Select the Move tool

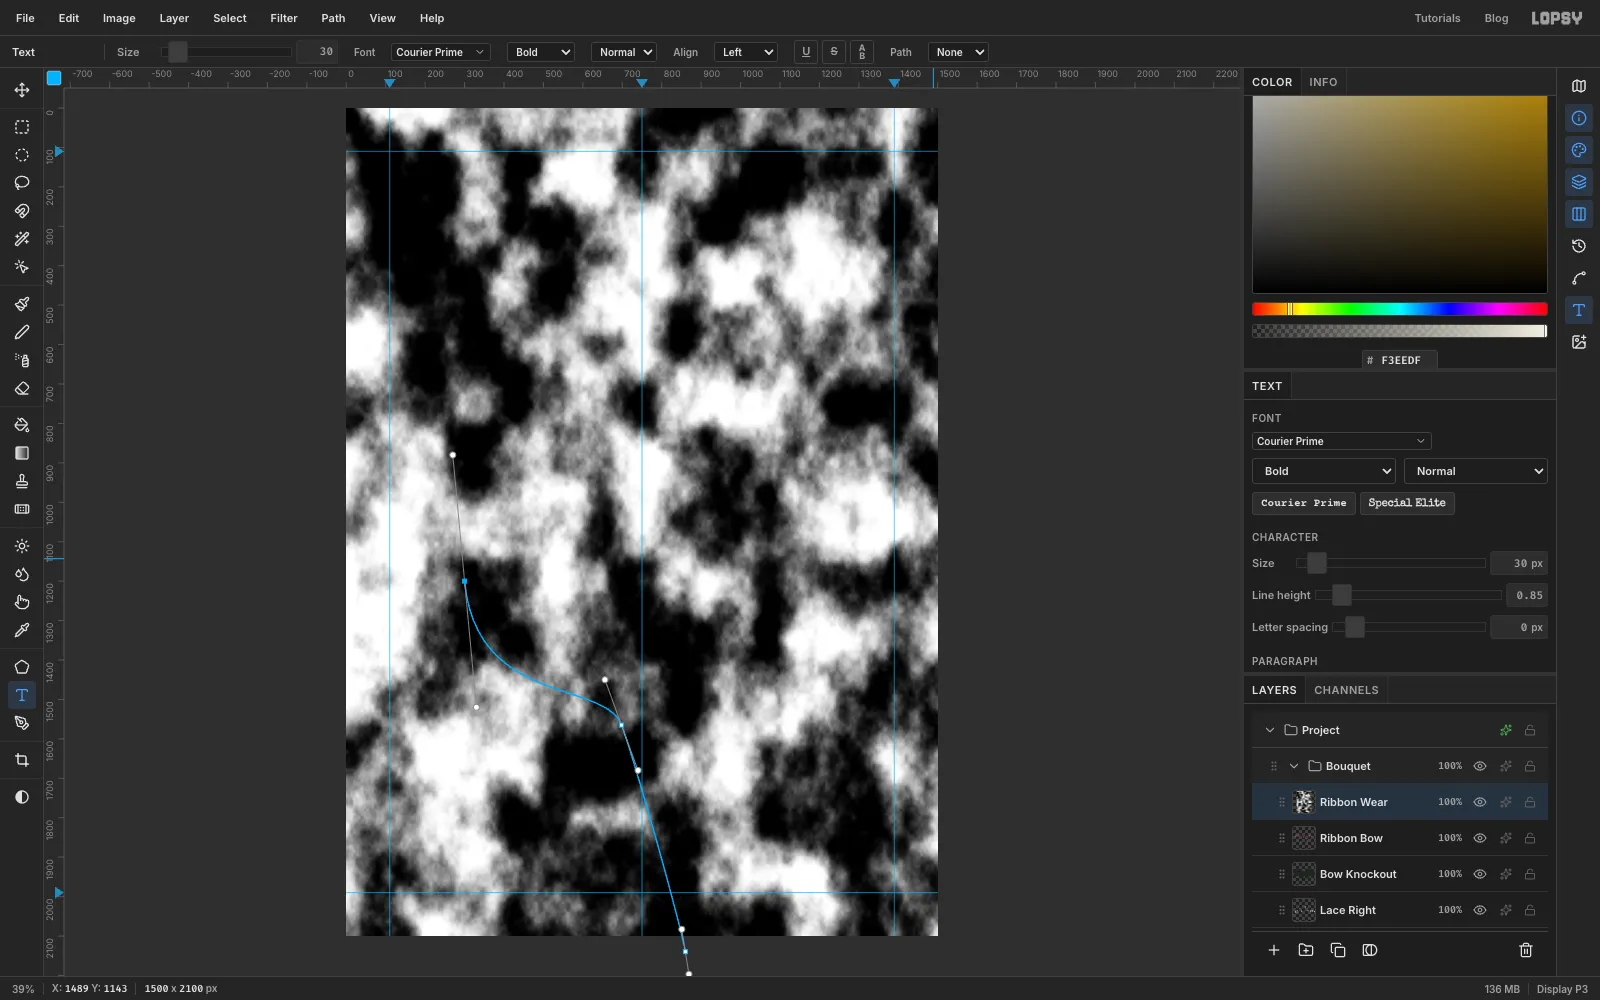[22, 90]
